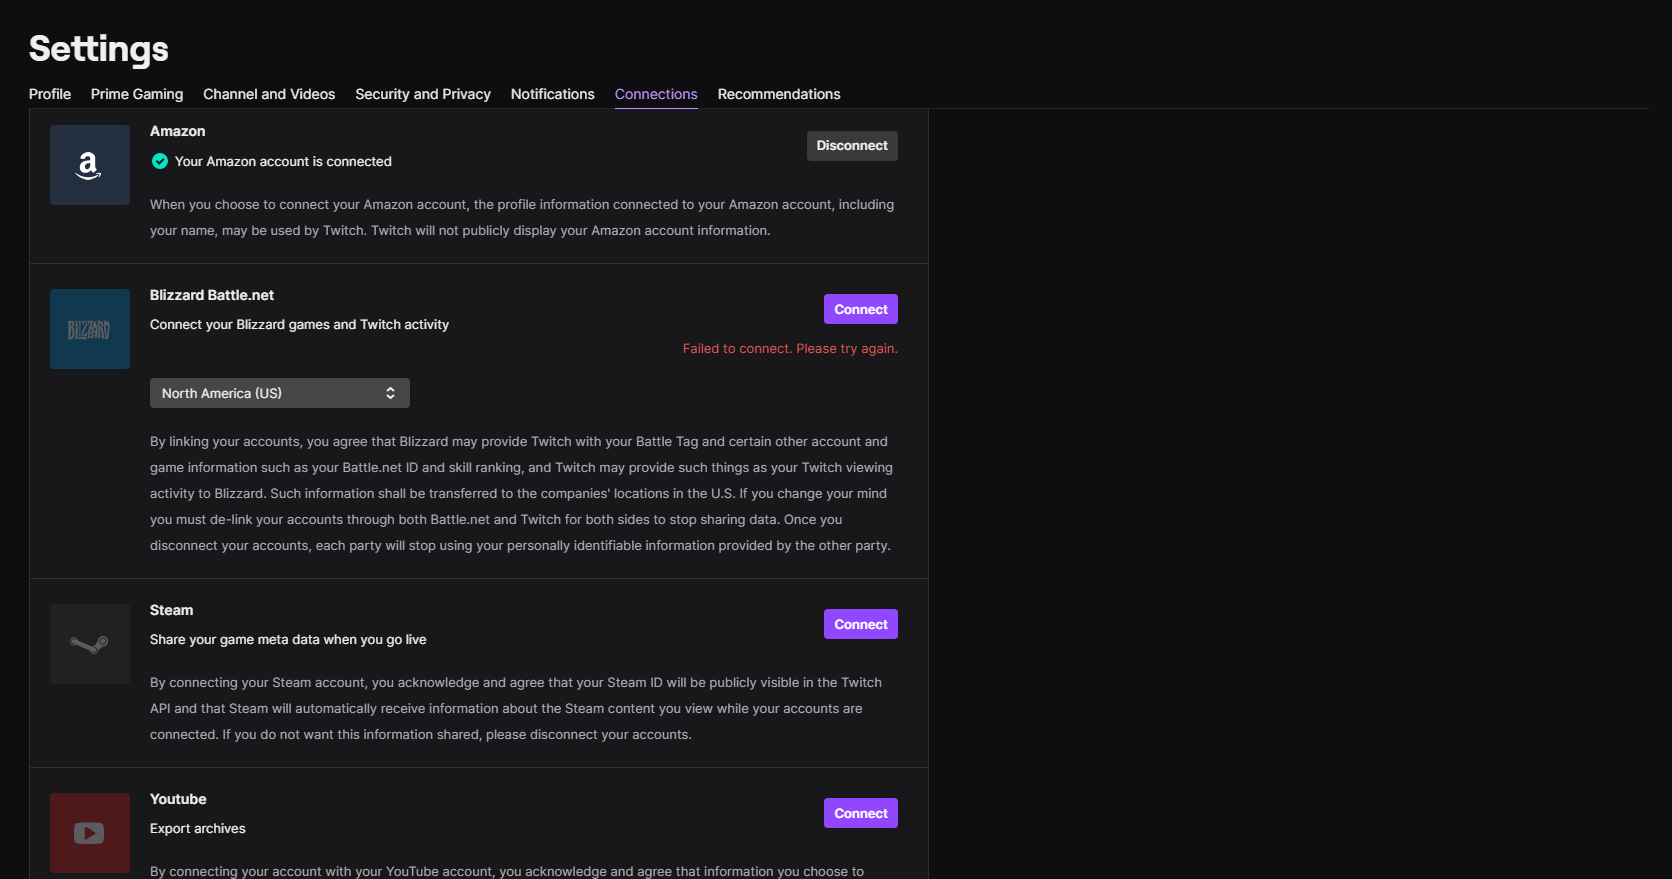Select the Notifications tab

(x=553, y=94)
